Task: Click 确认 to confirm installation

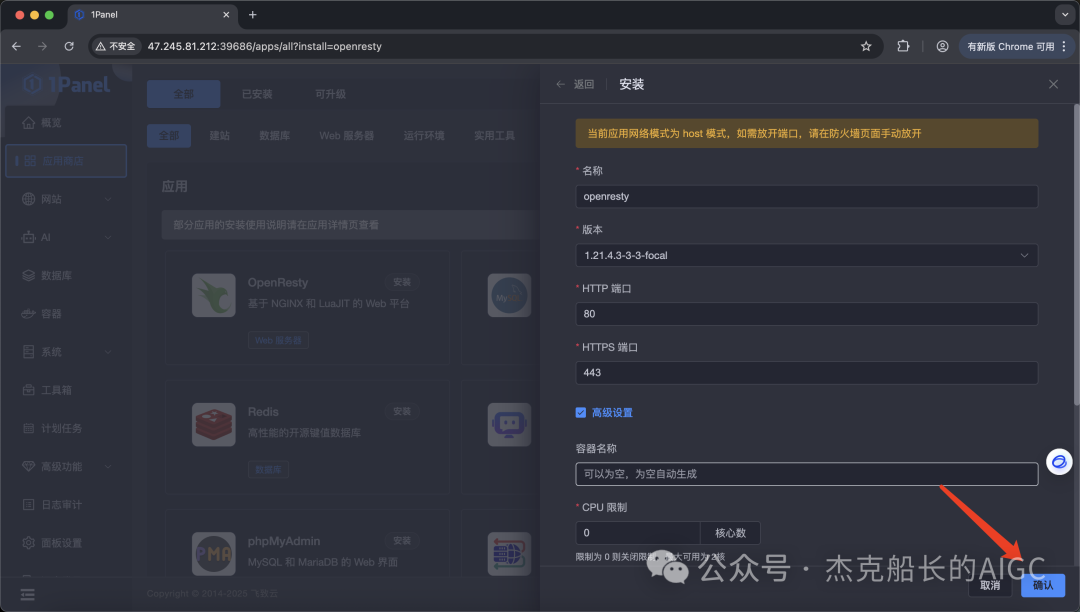Action: 1043,585
